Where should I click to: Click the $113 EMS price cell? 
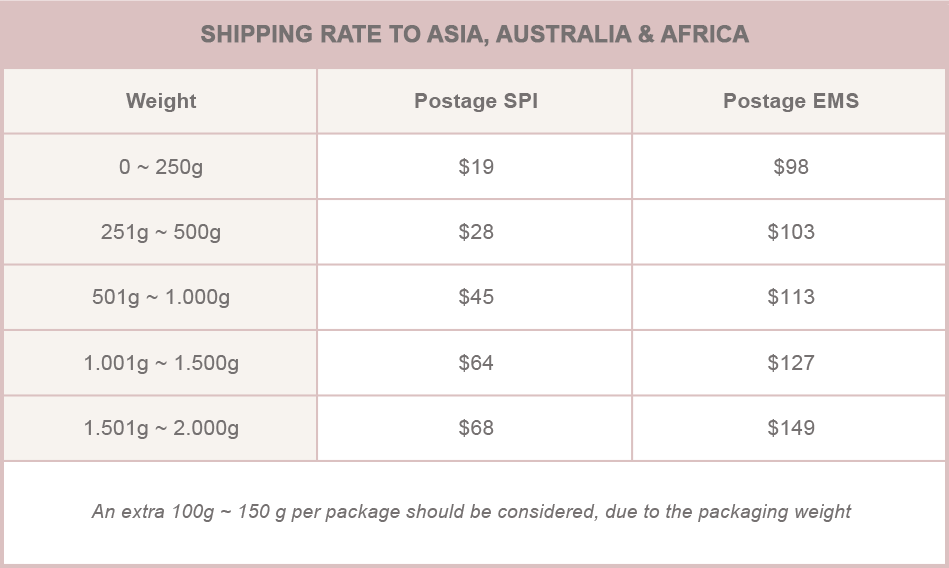point(790,297)
